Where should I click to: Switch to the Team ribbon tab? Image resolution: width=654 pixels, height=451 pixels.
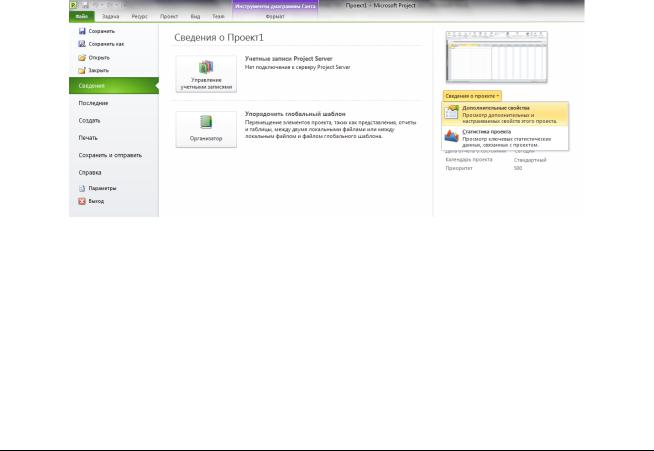point(218,16)
